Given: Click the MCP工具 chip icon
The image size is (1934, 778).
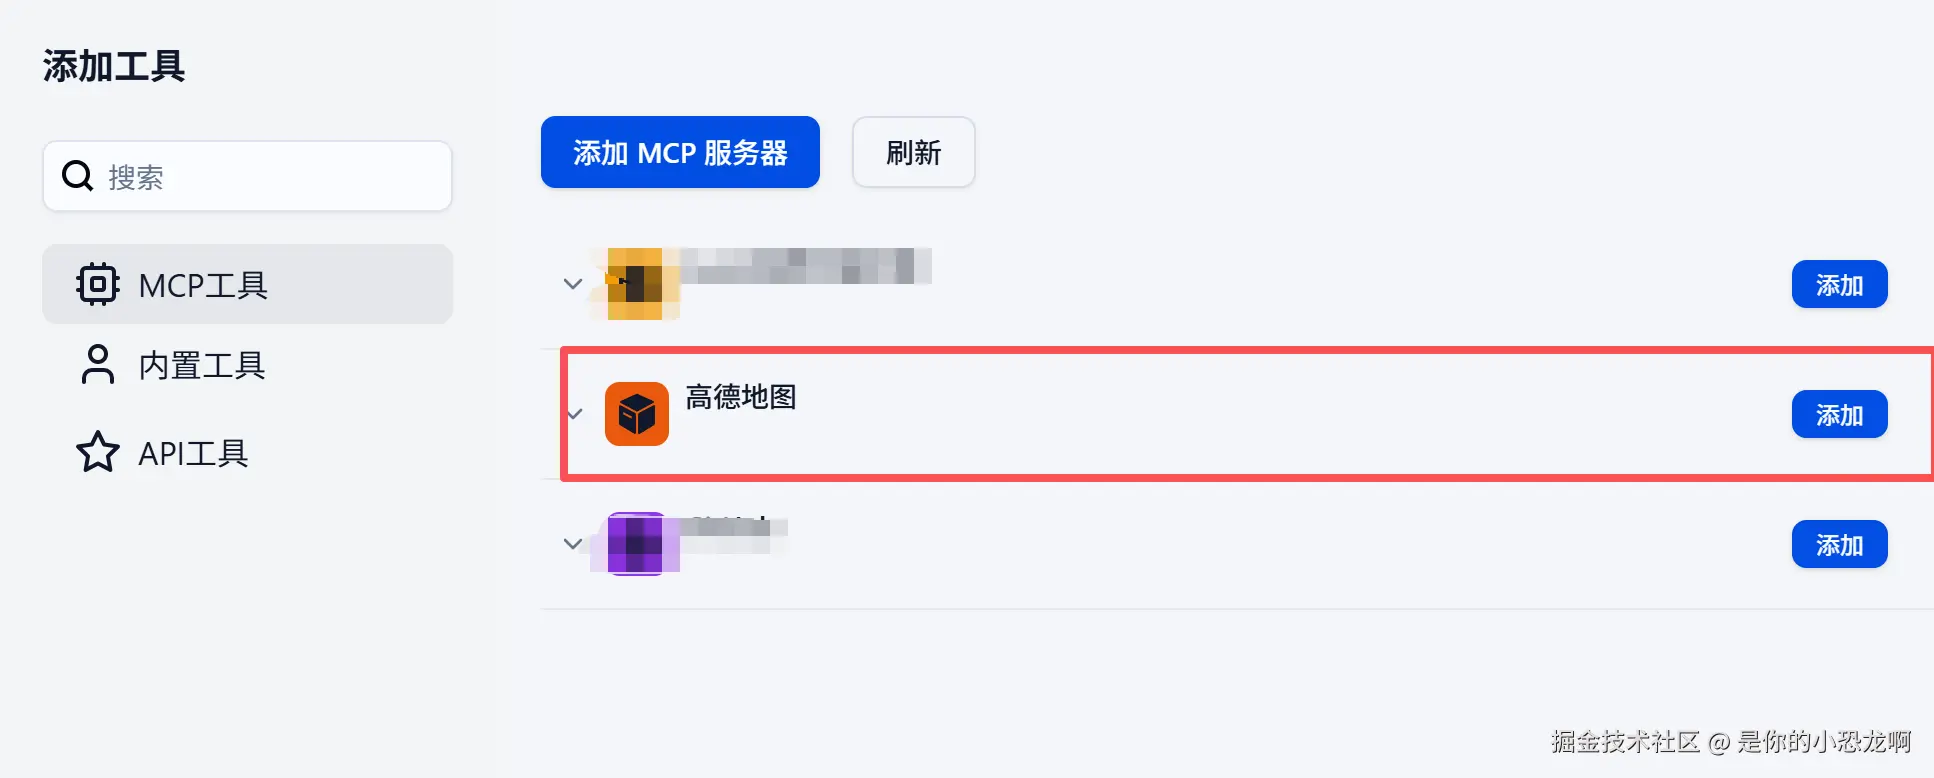Looking at the screenshot, I should point(97,284).
